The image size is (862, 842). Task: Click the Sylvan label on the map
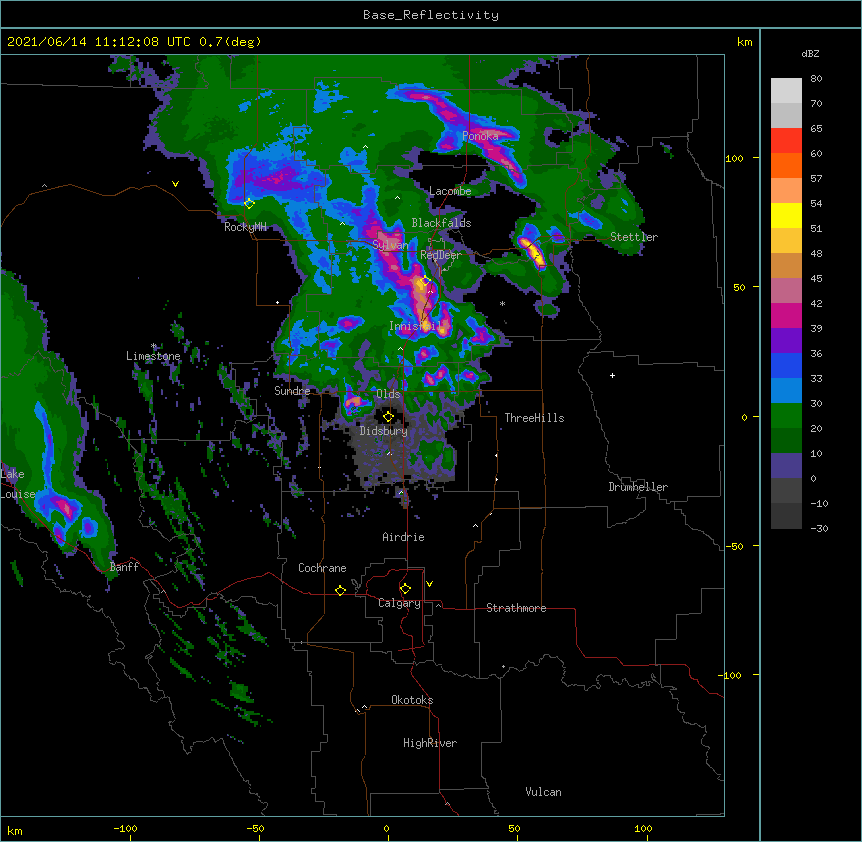click(x=390, y=245)
